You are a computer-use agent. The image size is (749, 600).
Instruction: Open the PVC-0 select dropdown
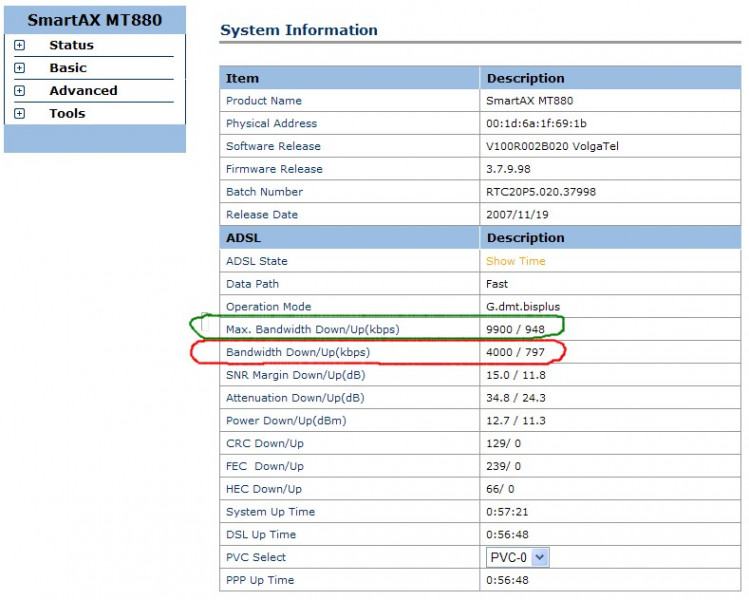coord(517,557)
